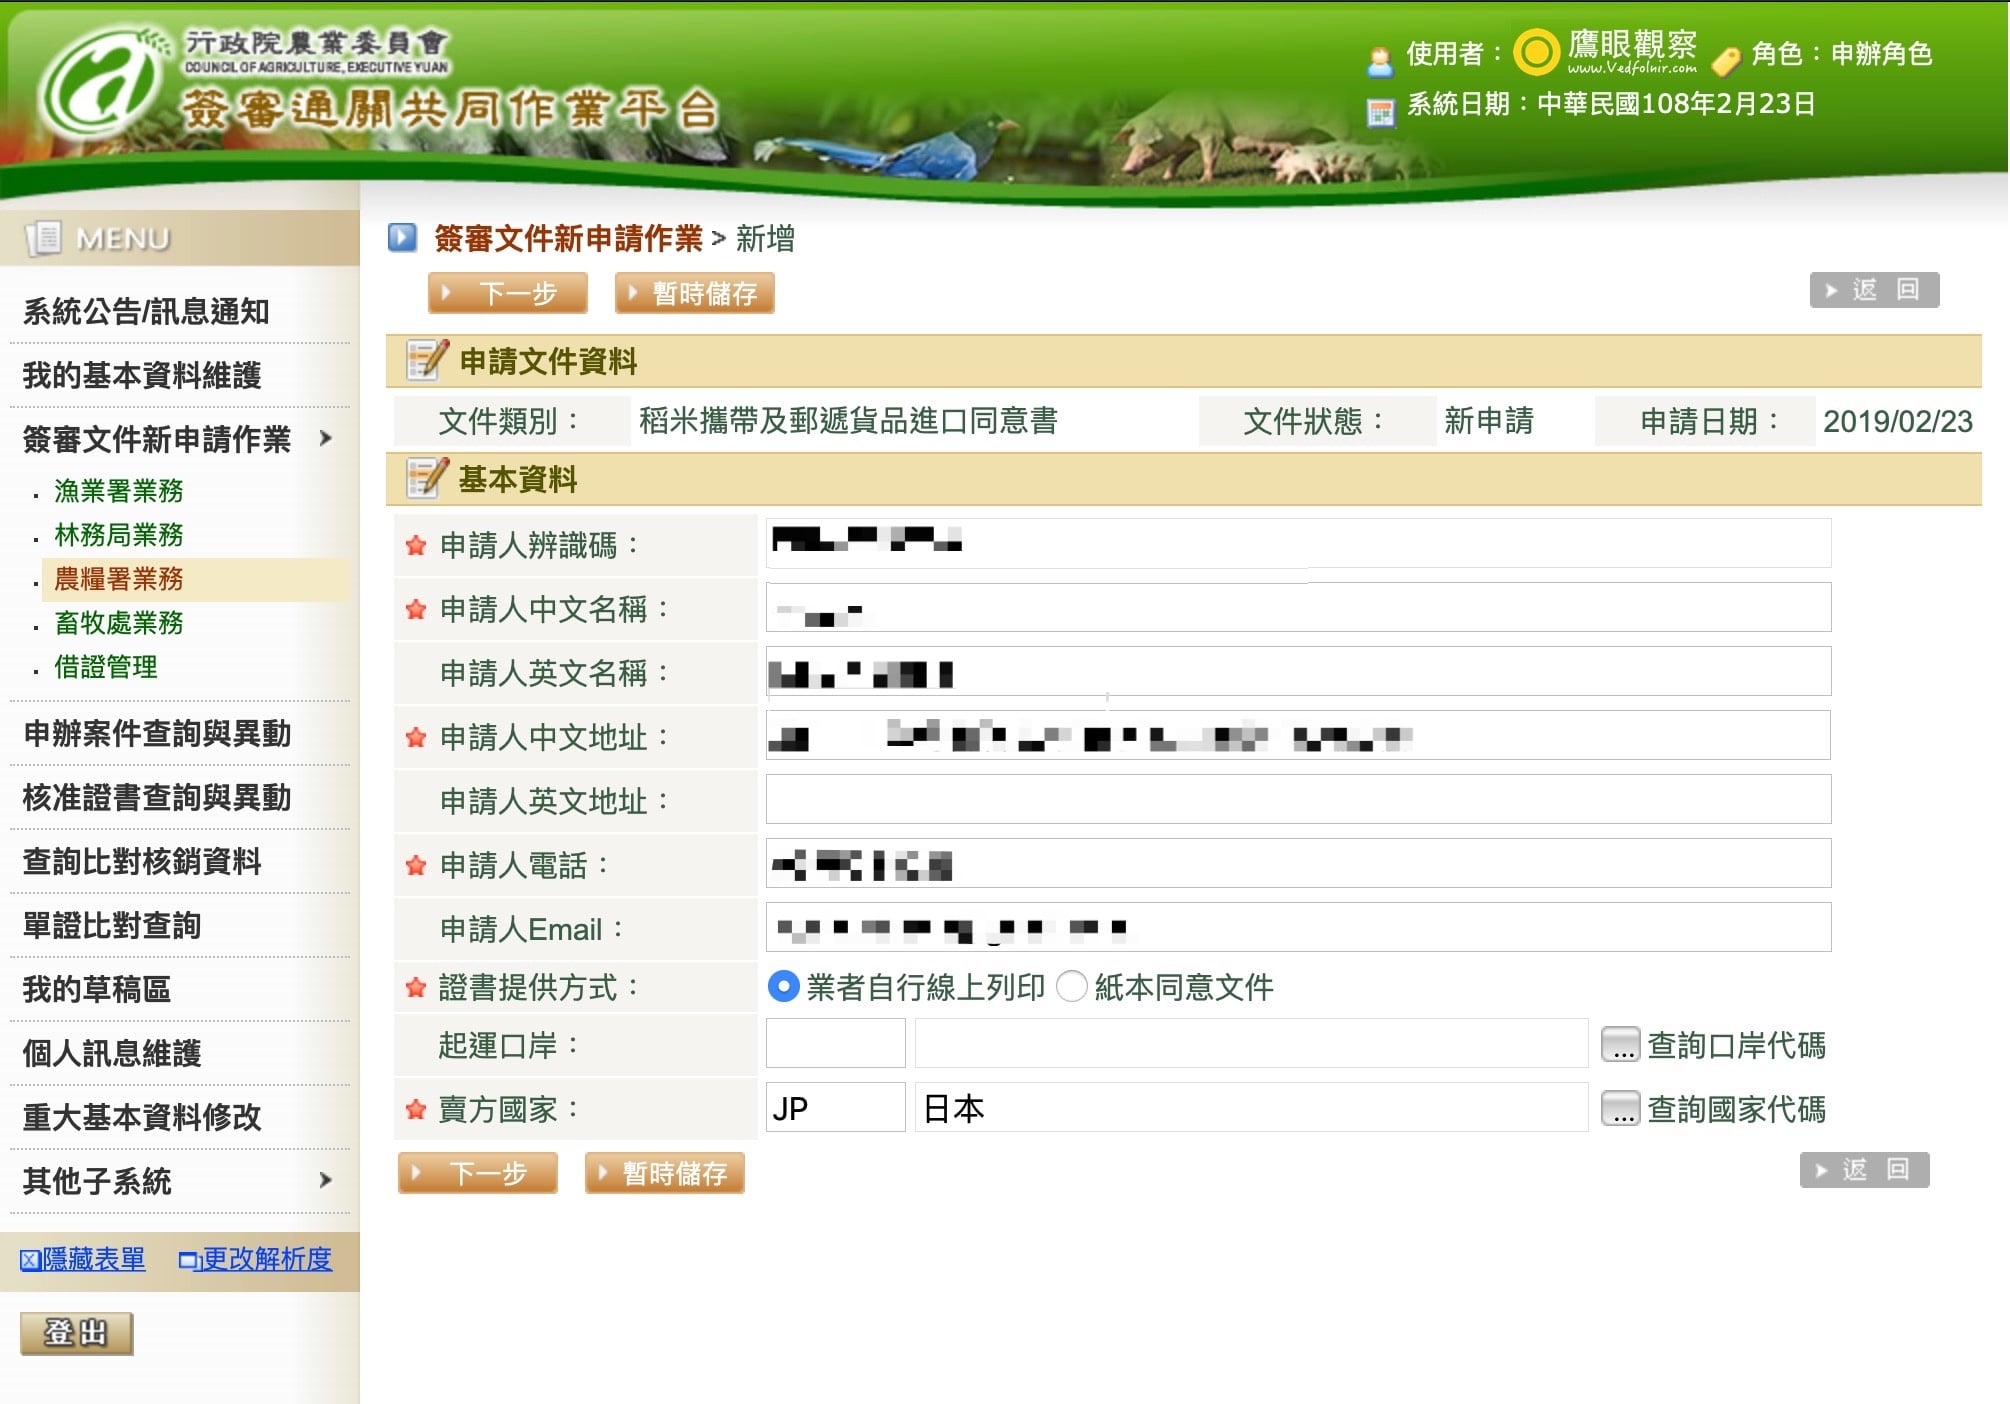2010x1404 pixels.
Task: Open 單證比對查詢 menu item
Action: pyautogui.click(x=112, y=925)
